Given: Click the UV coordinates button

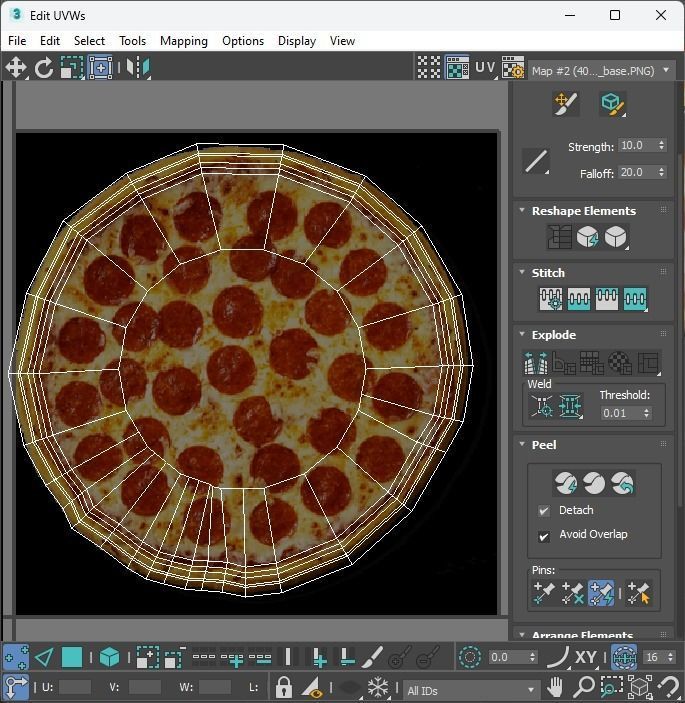Looking at the screenshot, I should click(x=486, y=68).
